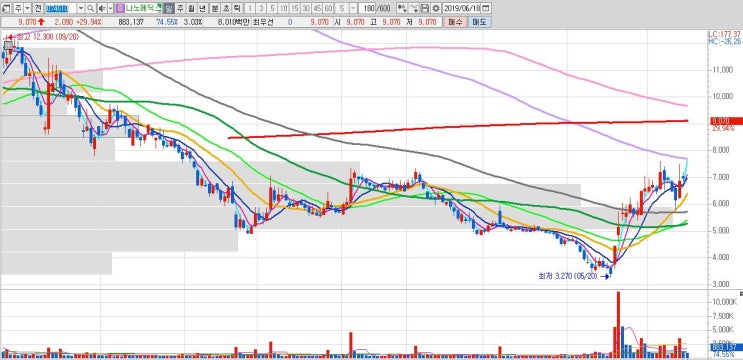Image resolution: width=743 pixels, height=360 pixels.
Task: Click the 3.03% value in info bar
Action: (x=193, y=22)
